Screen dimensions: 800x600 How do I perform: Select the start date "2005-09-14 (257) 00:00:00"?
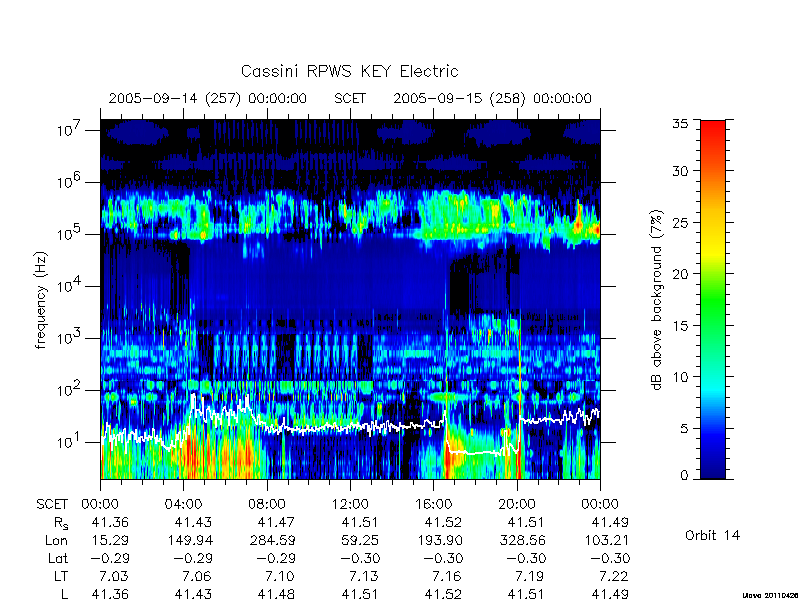pyautogui.click(x=208, y=98)
